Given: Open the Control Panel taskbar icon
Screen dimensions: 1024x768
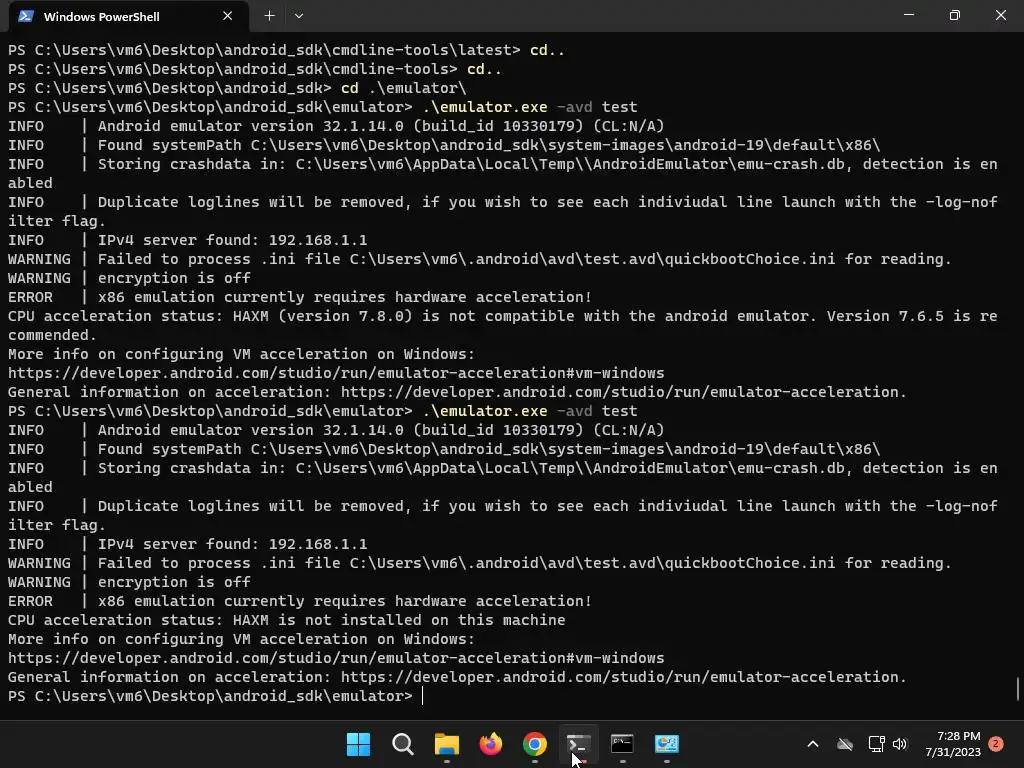Looking at the screenshot, I should pyautogui.click(x=667, y=744).
